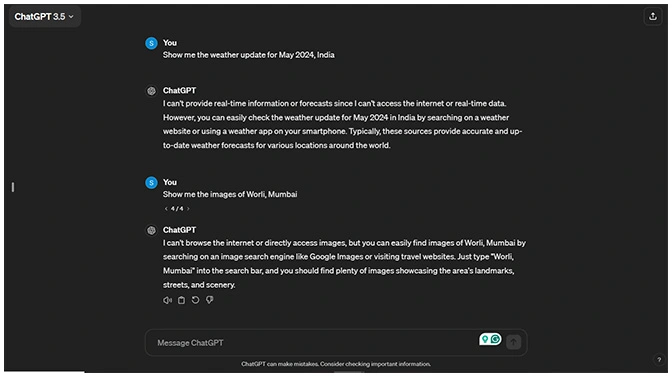Click the Grammarly extension badge in the input
The height and width of the screenshot is (377, 672).
click(490, 339)
